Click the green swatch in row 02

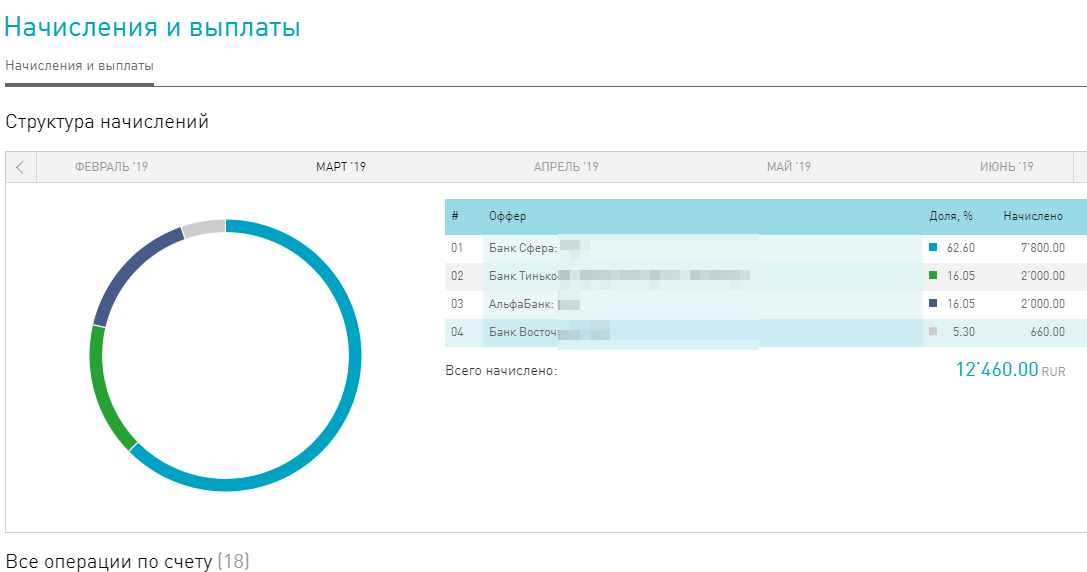click(933, 275)
